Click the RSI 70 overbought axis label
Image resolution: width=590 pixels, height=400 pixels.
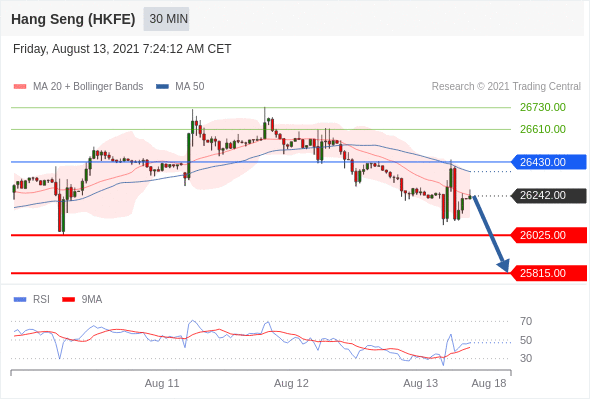point(526,321)
